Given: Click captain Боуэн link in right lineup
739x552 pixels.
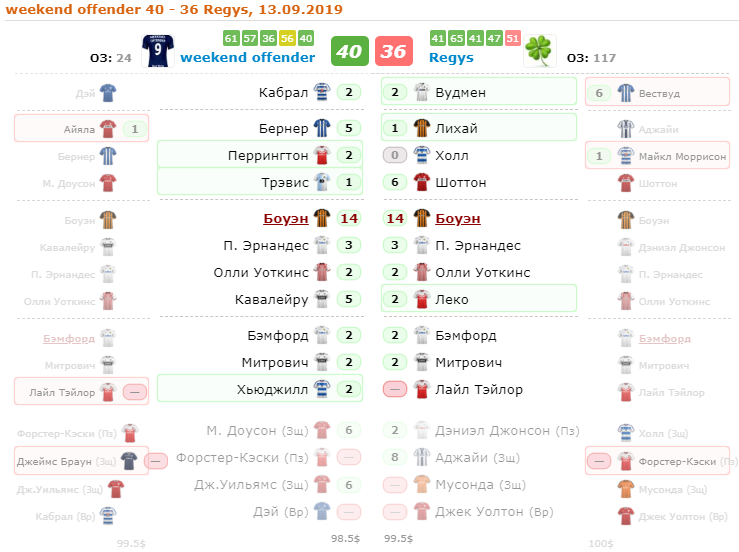Looking at the screenshot, I should coord(458,218).
